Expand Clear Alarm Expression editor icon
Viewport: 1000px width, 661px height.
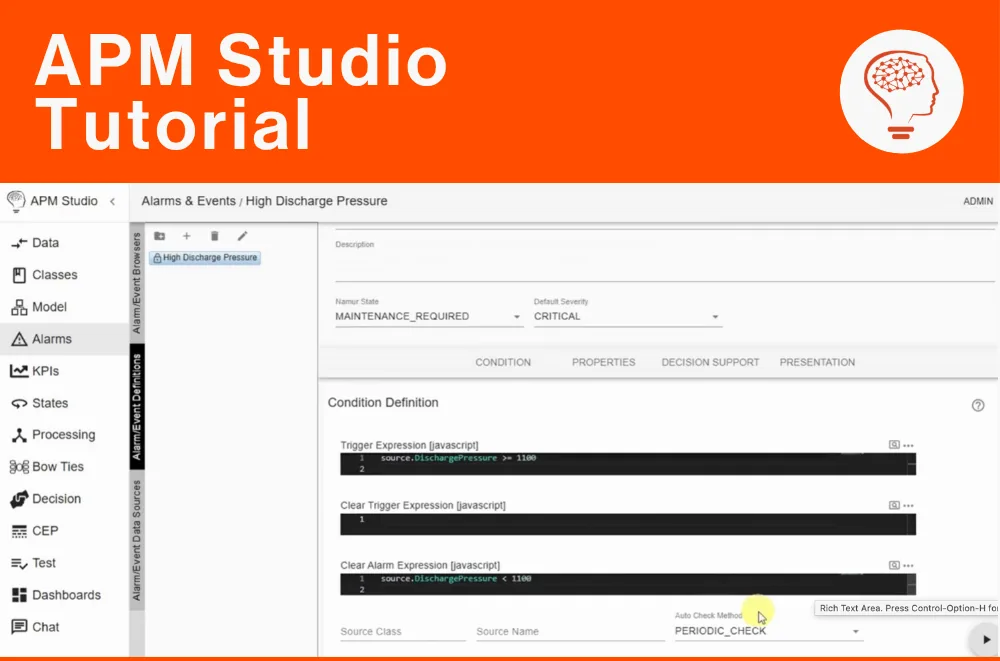click(894, 565)
